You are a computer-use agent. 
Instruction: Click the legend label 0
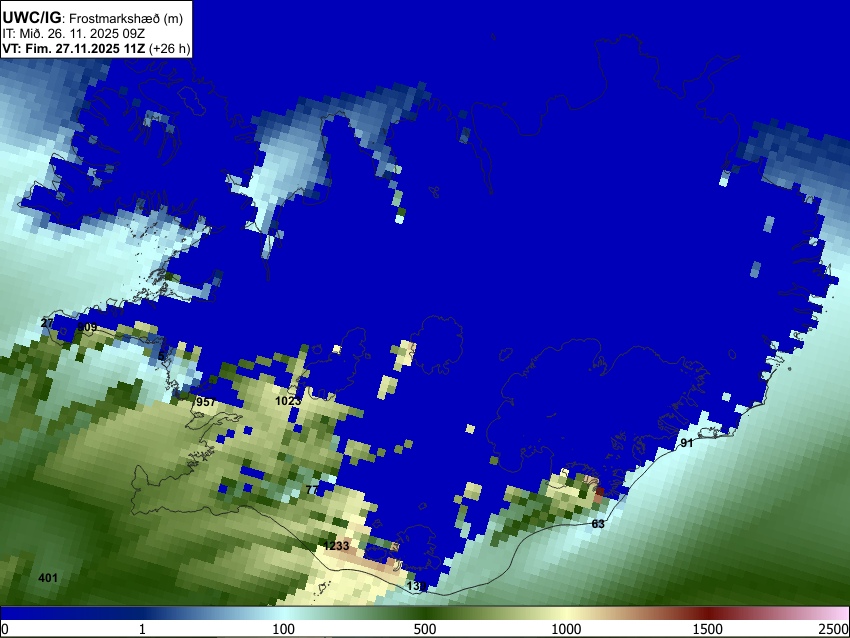coord(5,629)
